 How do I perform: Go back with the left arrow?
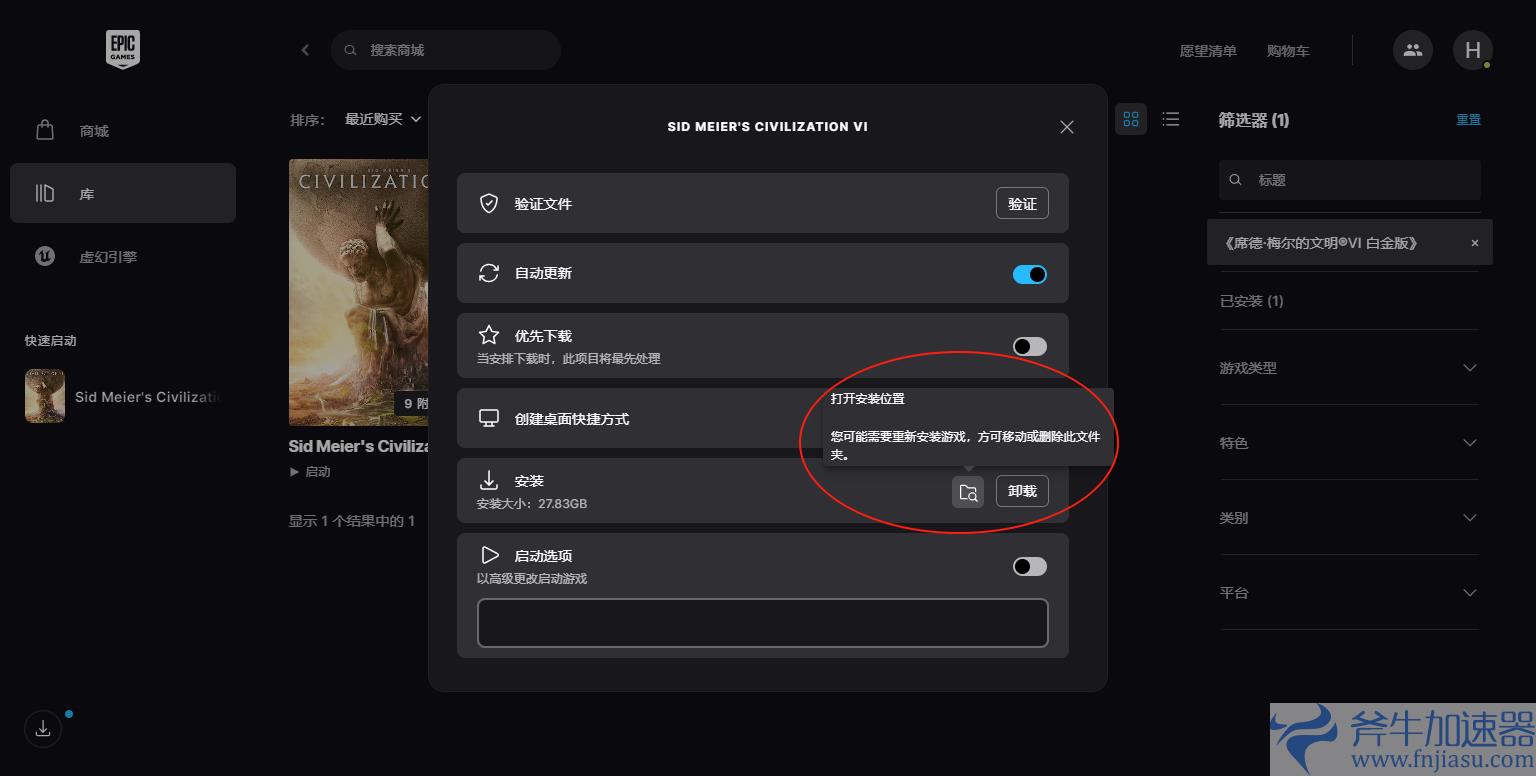[x=305, y=50]
